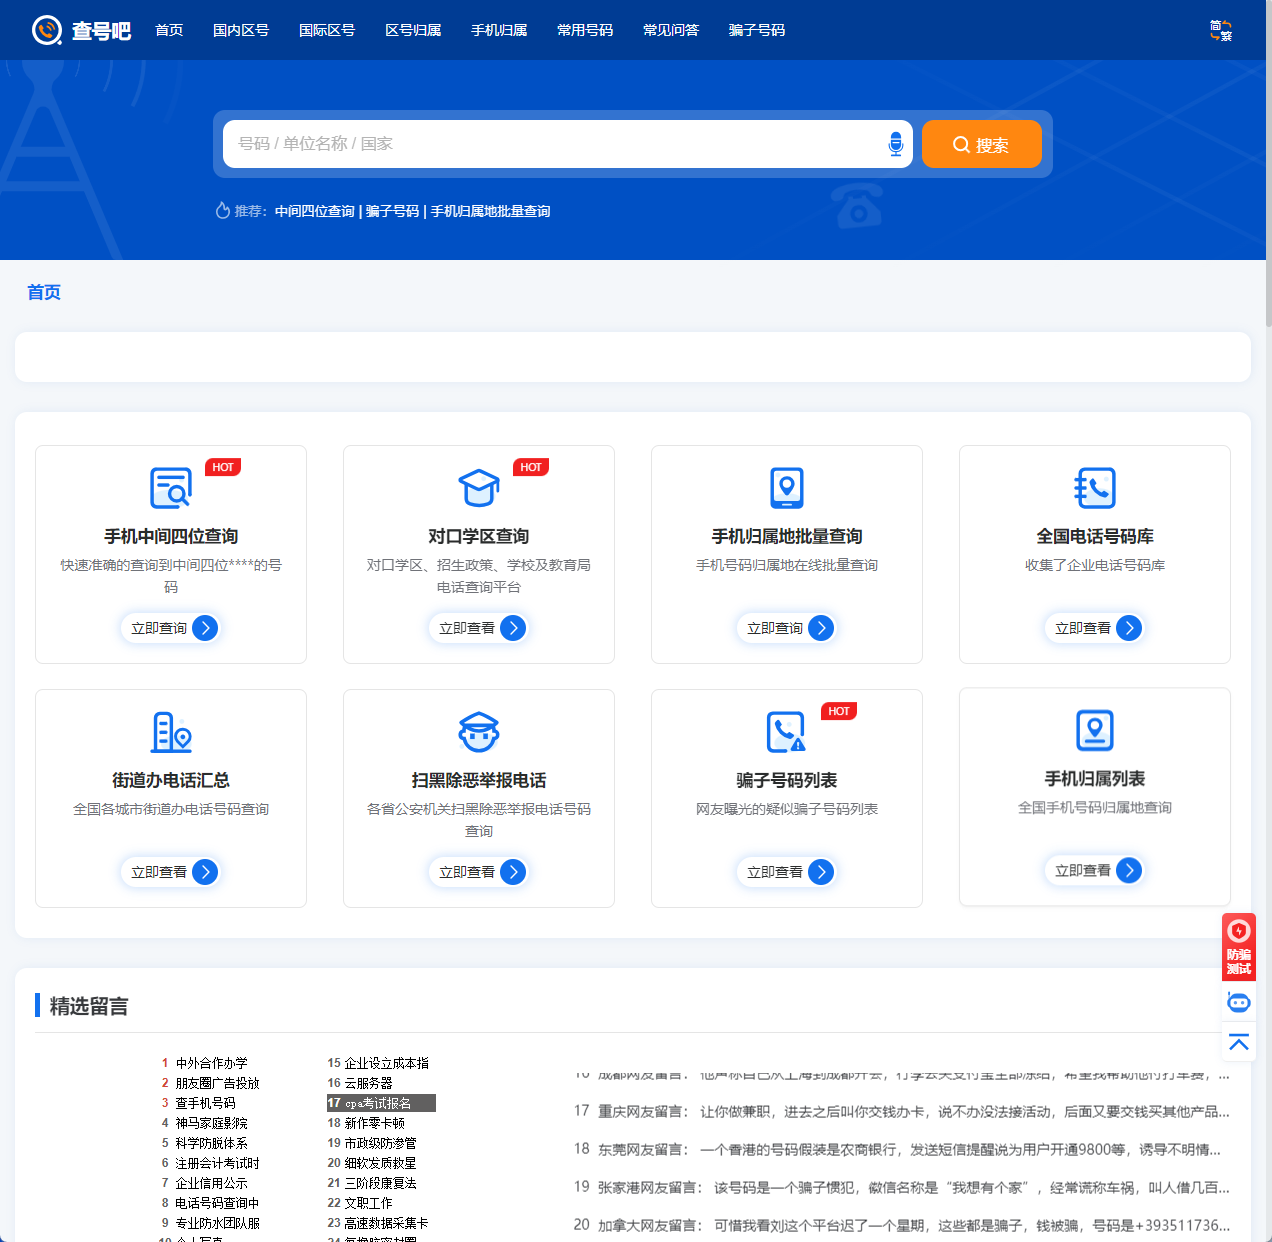
Task: Select 常见问答 in the navigation bar
Action: (671, 29)
